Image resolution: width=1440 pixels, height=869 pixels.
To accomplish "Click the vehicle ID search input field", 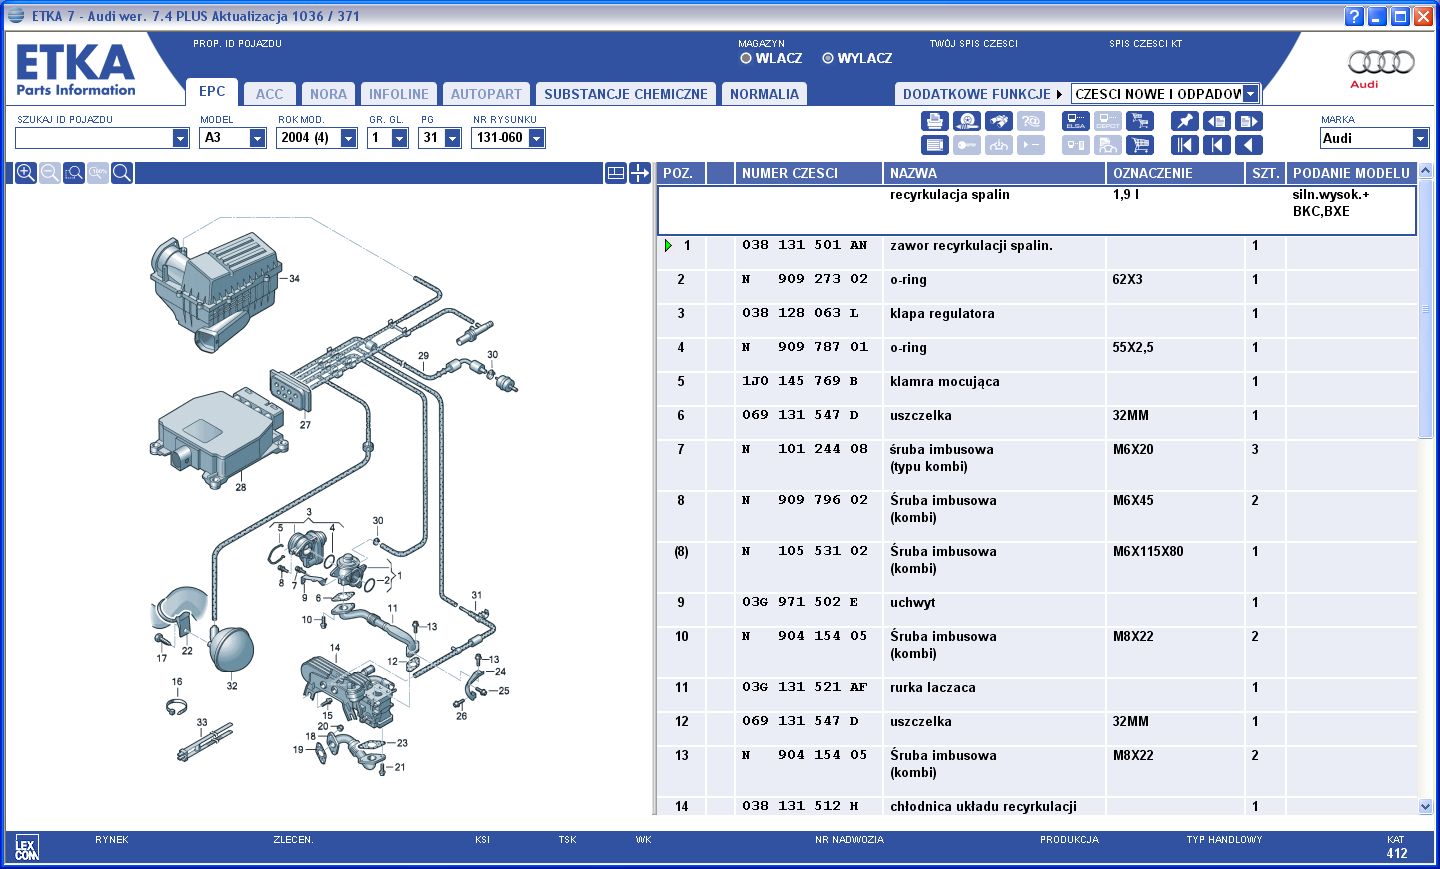I will point(93,138).
